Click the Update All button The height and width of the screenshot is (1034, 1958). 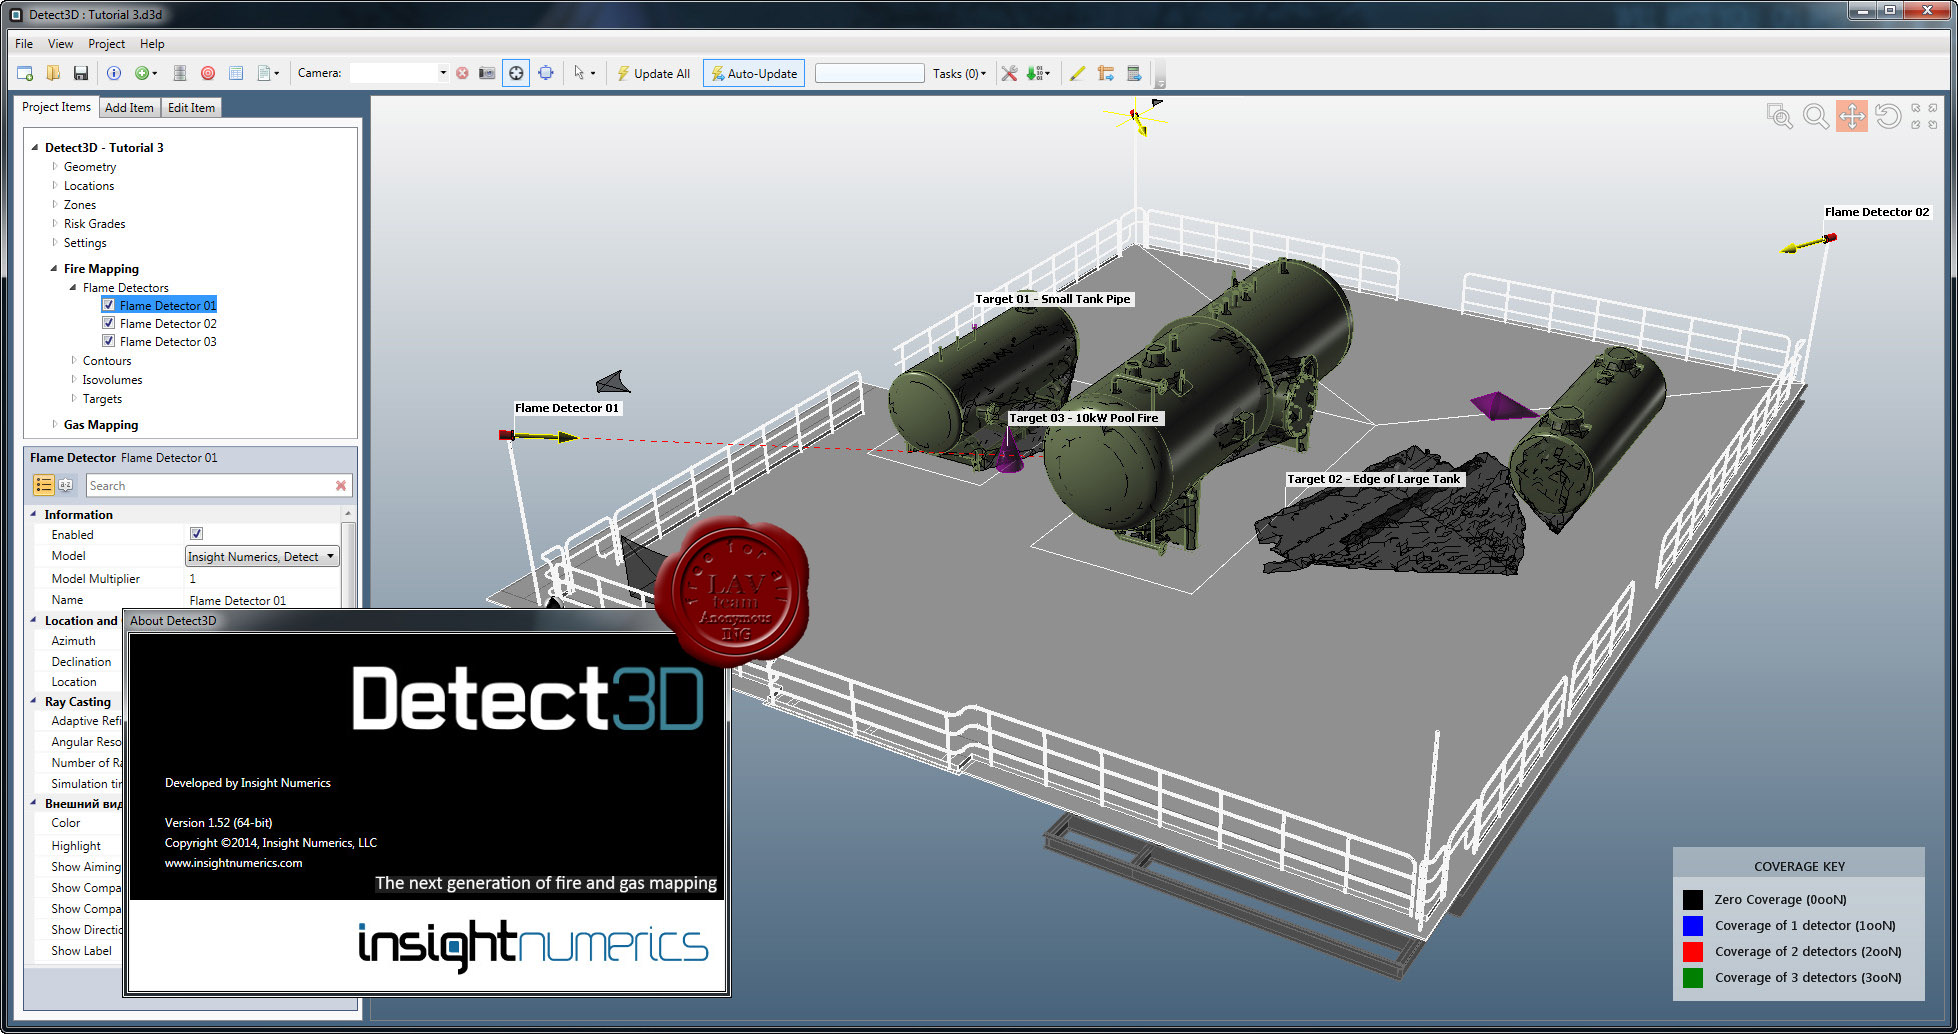tap(653, 73)
